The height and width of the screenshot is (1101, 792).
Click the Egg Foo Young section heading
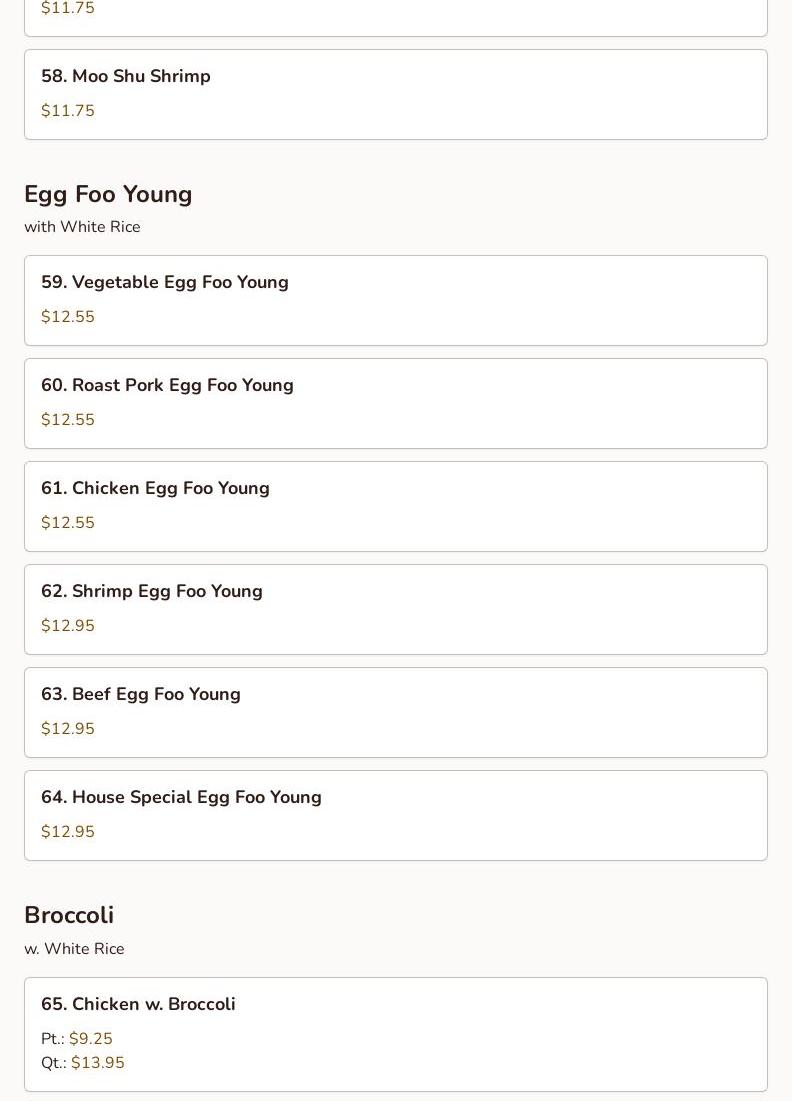pos(108,194)
